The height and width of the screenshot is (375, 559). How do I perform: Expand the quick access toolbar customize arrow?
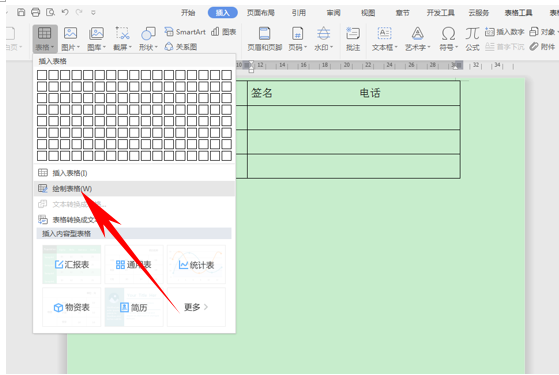93,13
